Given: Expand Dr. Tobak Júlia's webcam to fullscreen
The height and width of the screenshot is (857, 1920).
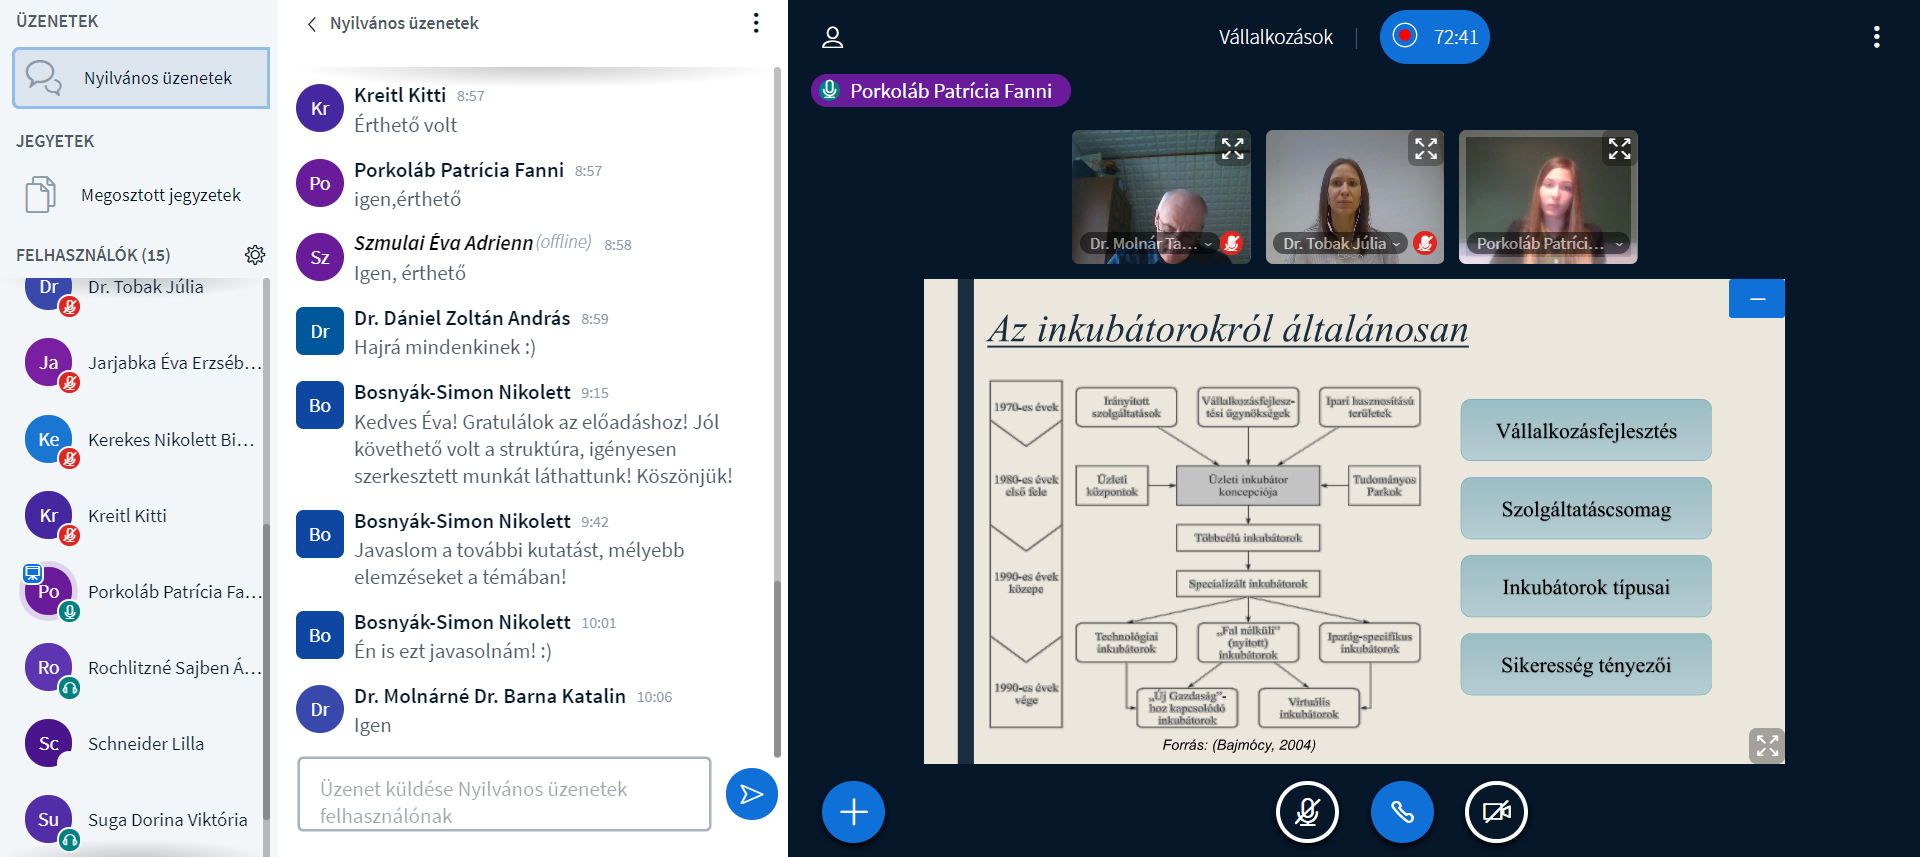Looking at the screenshot, I should coord(1425,149).
